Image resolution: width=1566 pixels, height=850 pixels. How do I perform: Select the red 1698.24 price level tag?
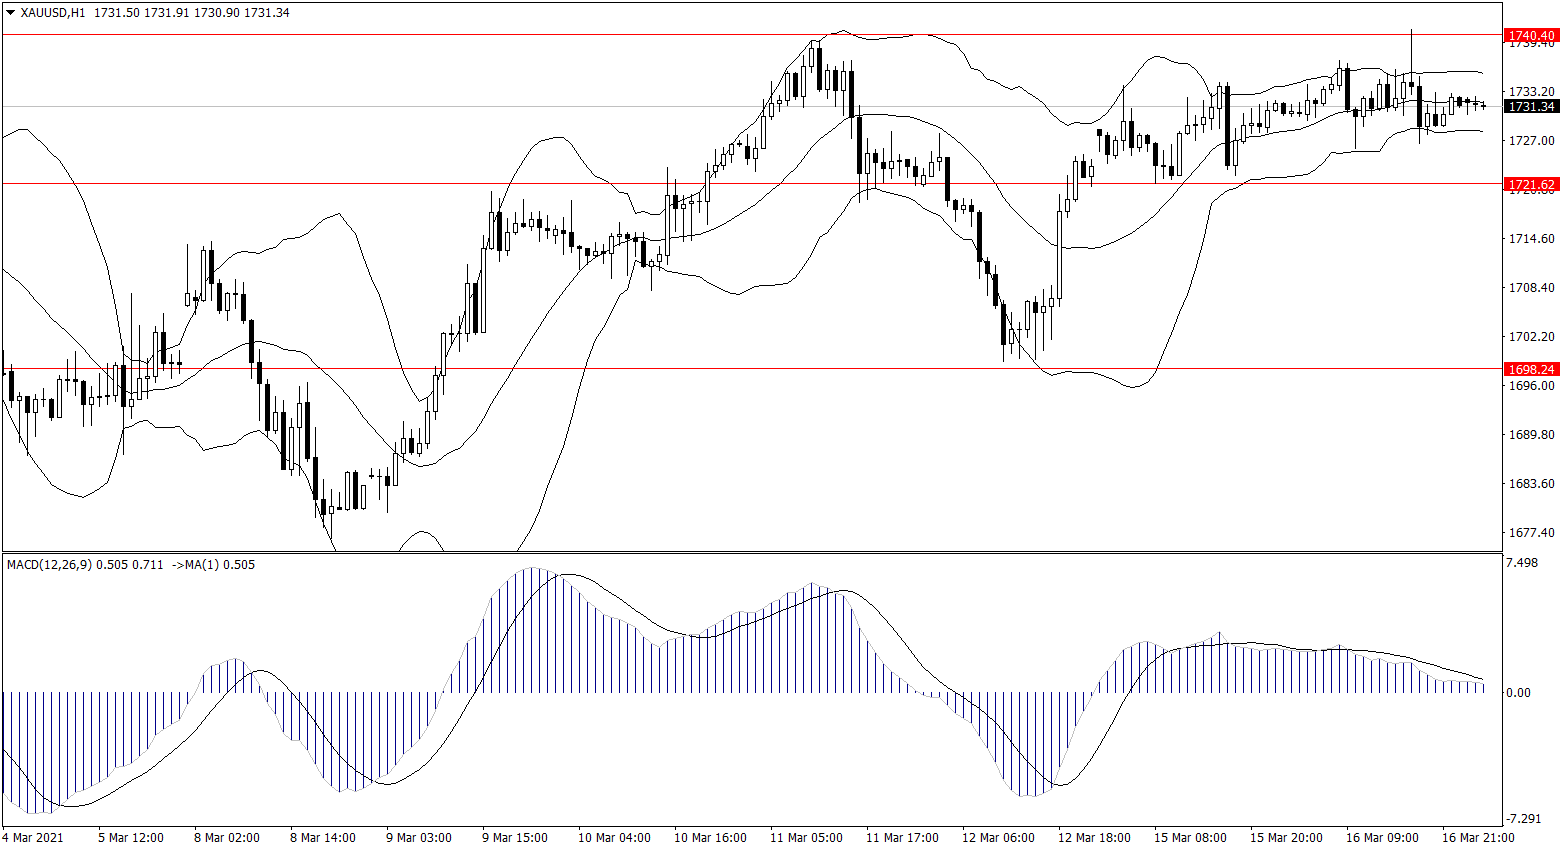click(x=1531, y=369)
